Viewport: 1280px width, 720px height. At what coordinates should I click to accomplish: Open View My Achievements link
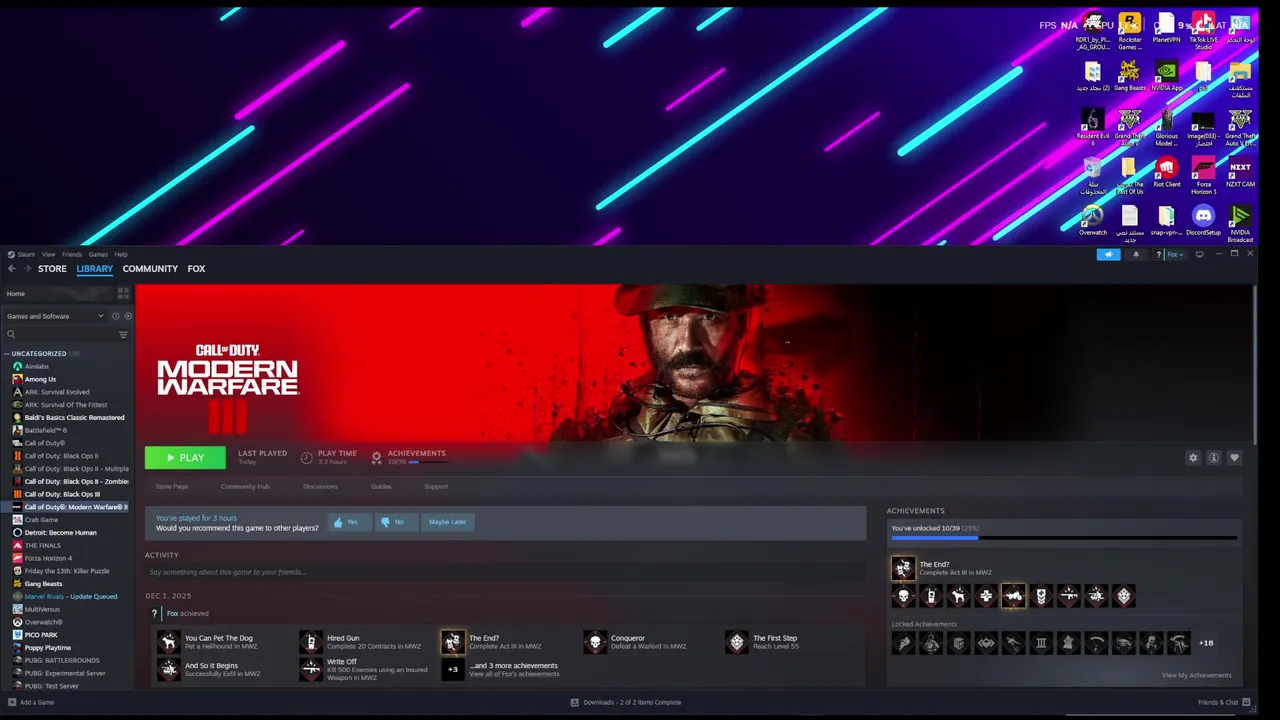pyautogui.click(x=1196, y=675)
